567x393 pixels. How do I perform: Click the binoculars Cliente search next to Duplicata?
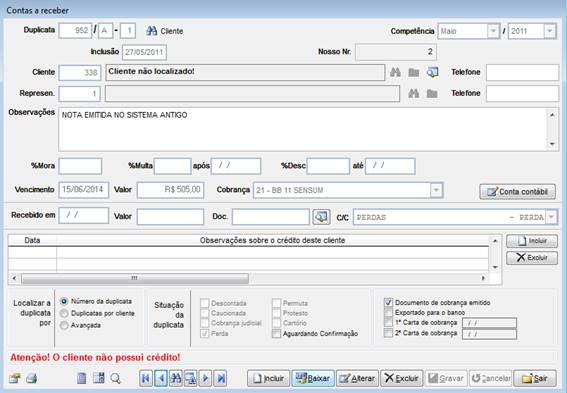point(165,31)
